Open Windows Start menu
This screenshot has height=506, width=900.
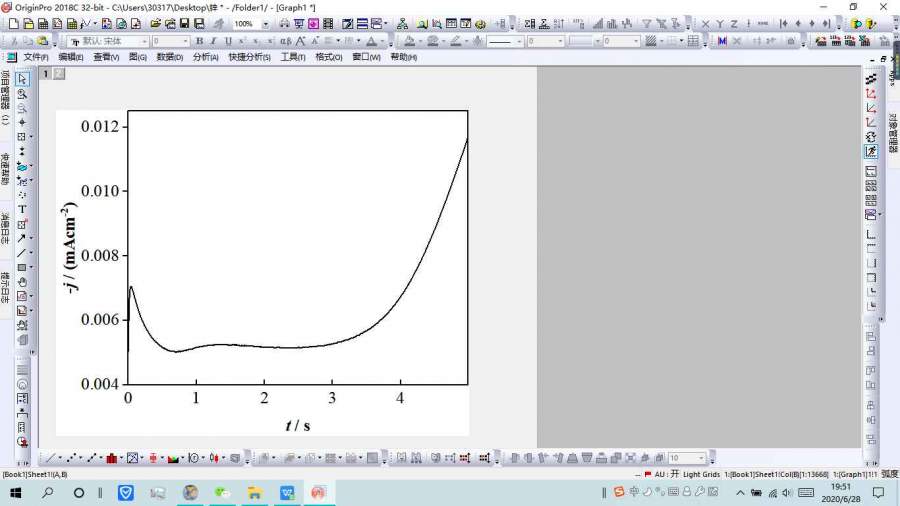tap(16, 493)
